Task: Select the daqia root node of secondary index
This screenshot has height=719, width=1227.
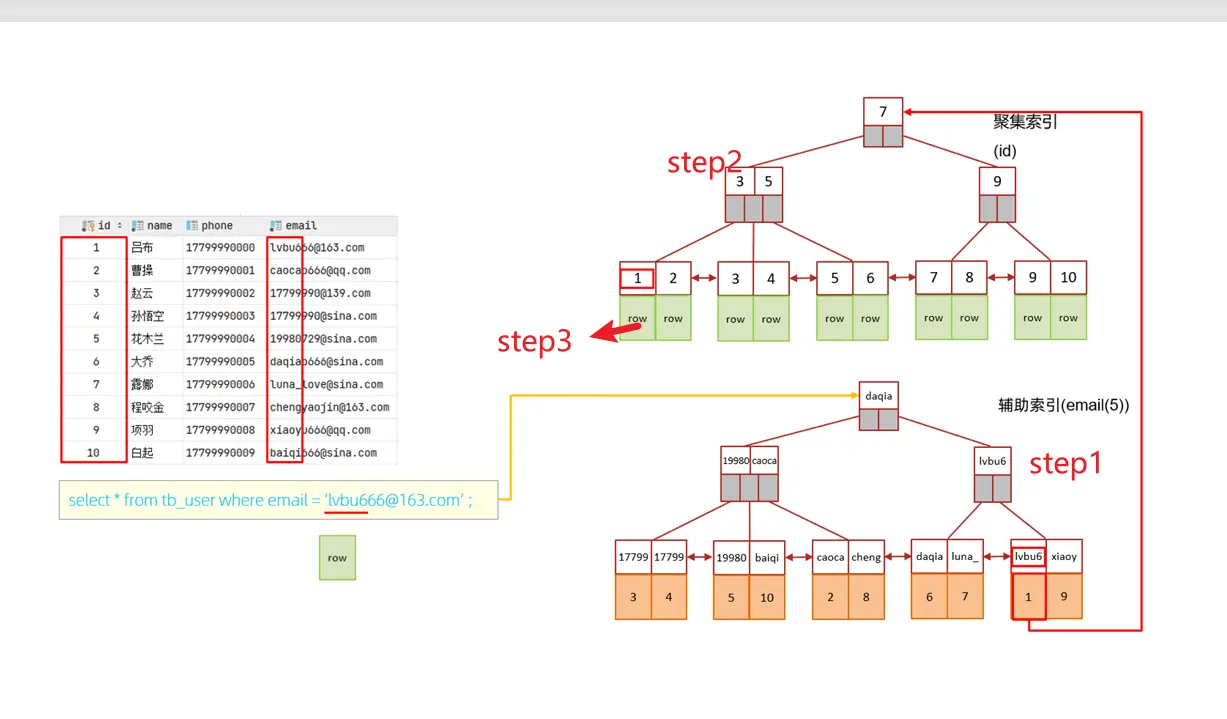Action: point(879,396)
